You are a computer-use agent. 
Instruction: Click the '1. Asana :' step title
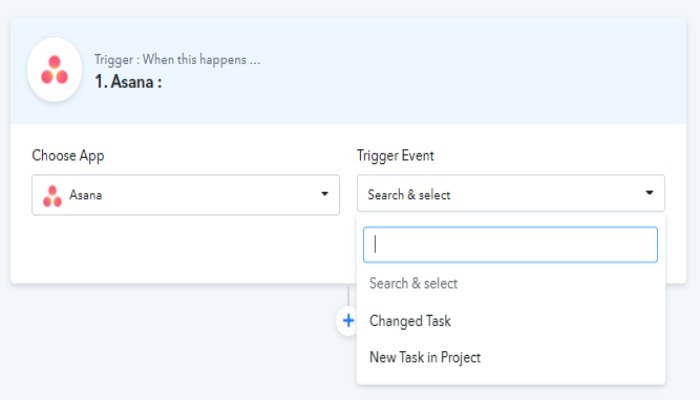[128, 82]
